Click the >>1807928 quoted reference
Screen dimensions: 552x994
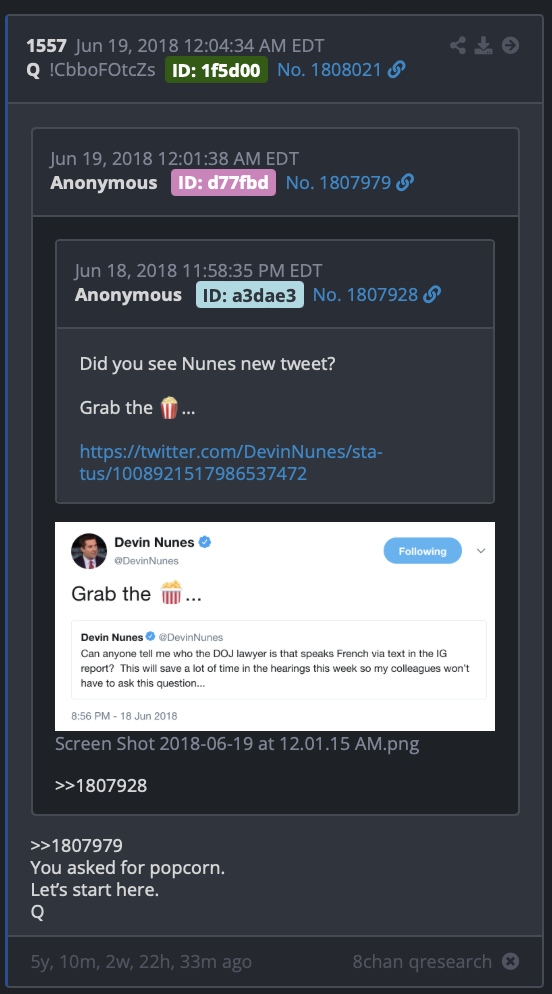click(x=101, y=786)
